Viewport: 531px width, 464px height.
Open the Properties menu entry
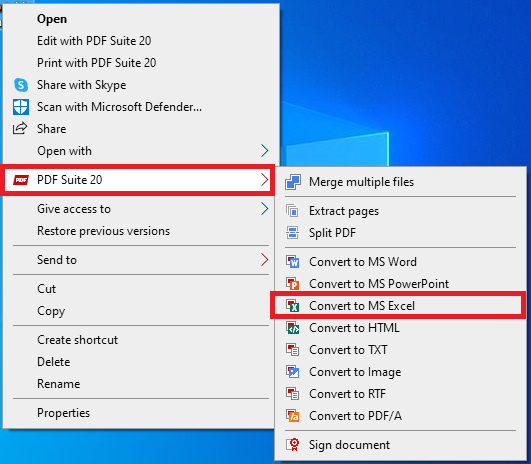[64, 413]
